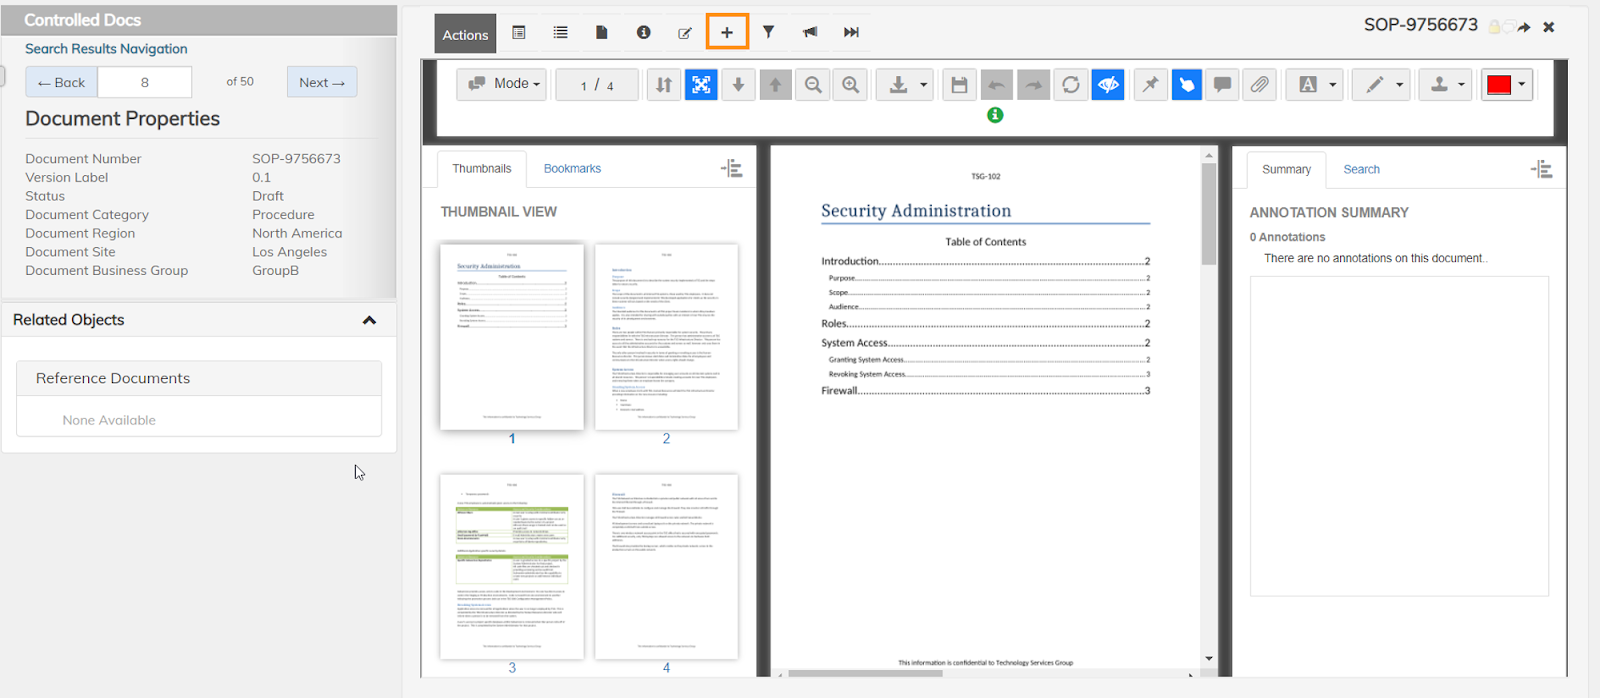Select page 3 thumbnail
This screenshot has height=698, width=1600.
pos(512,567)
